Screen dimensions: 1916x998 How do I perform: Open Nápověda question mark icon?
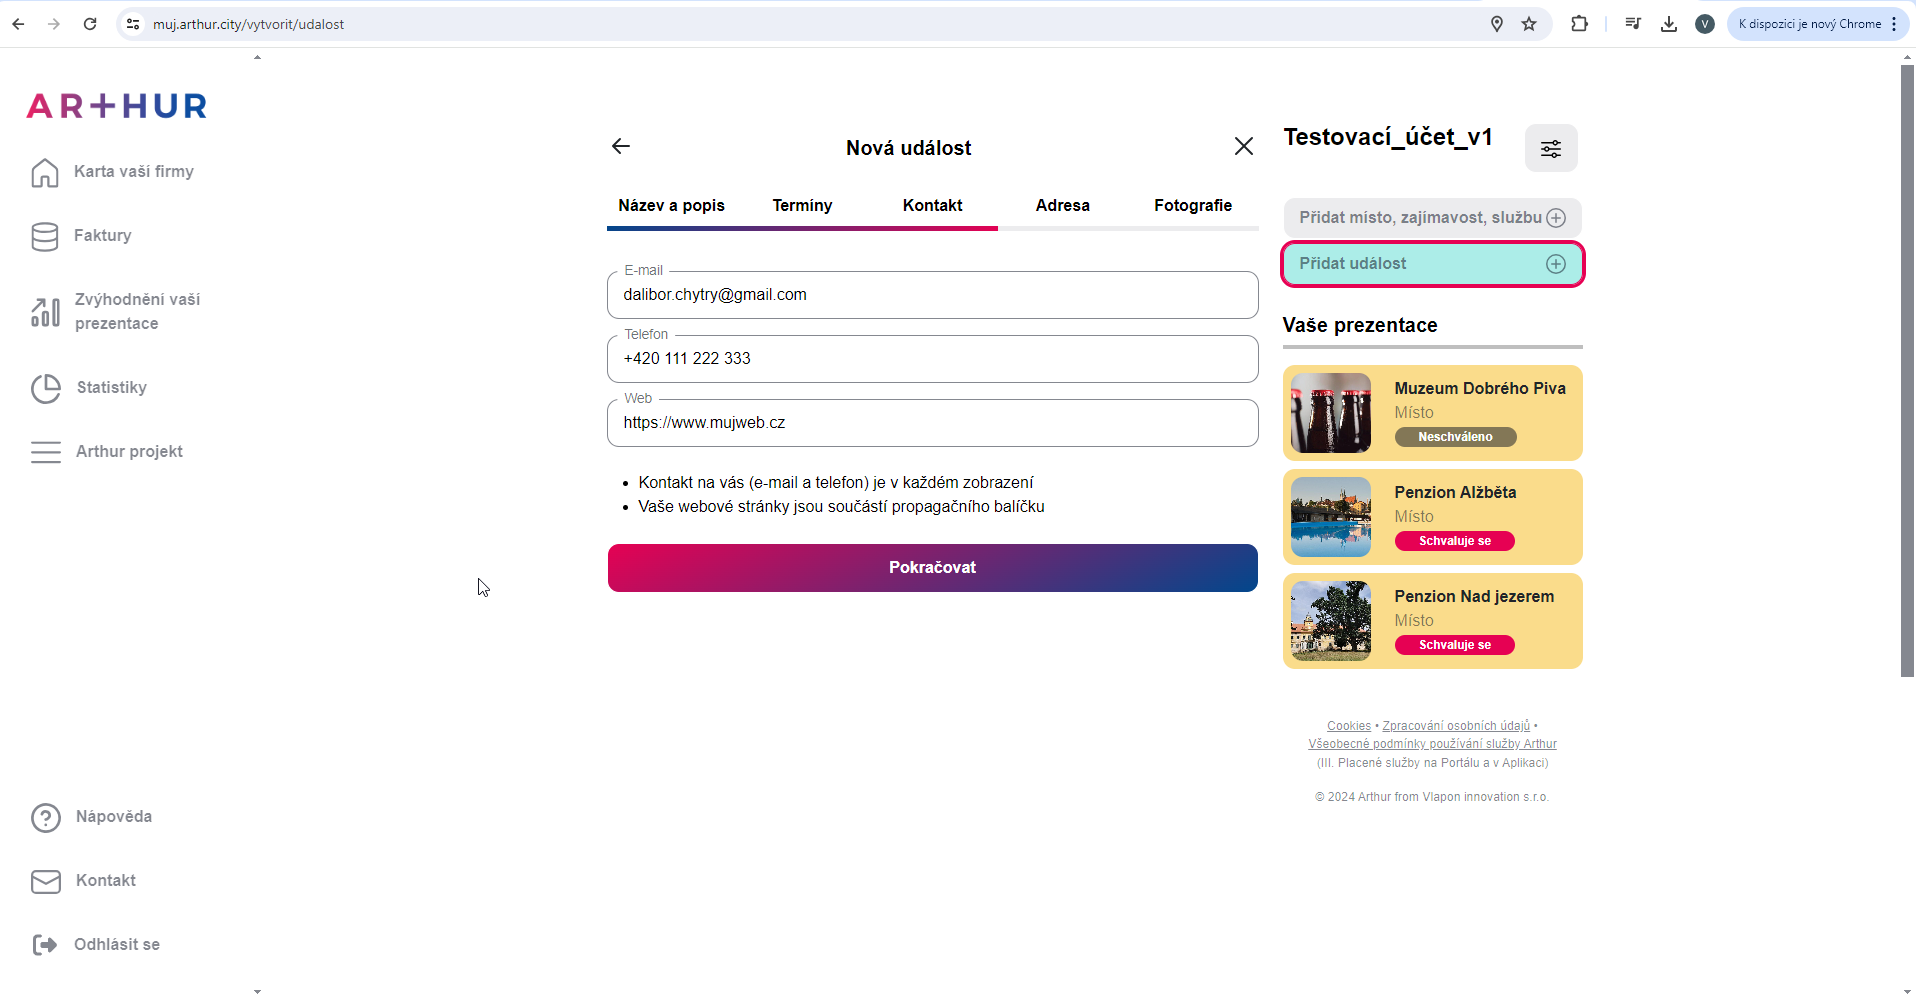tap(46, 817)
